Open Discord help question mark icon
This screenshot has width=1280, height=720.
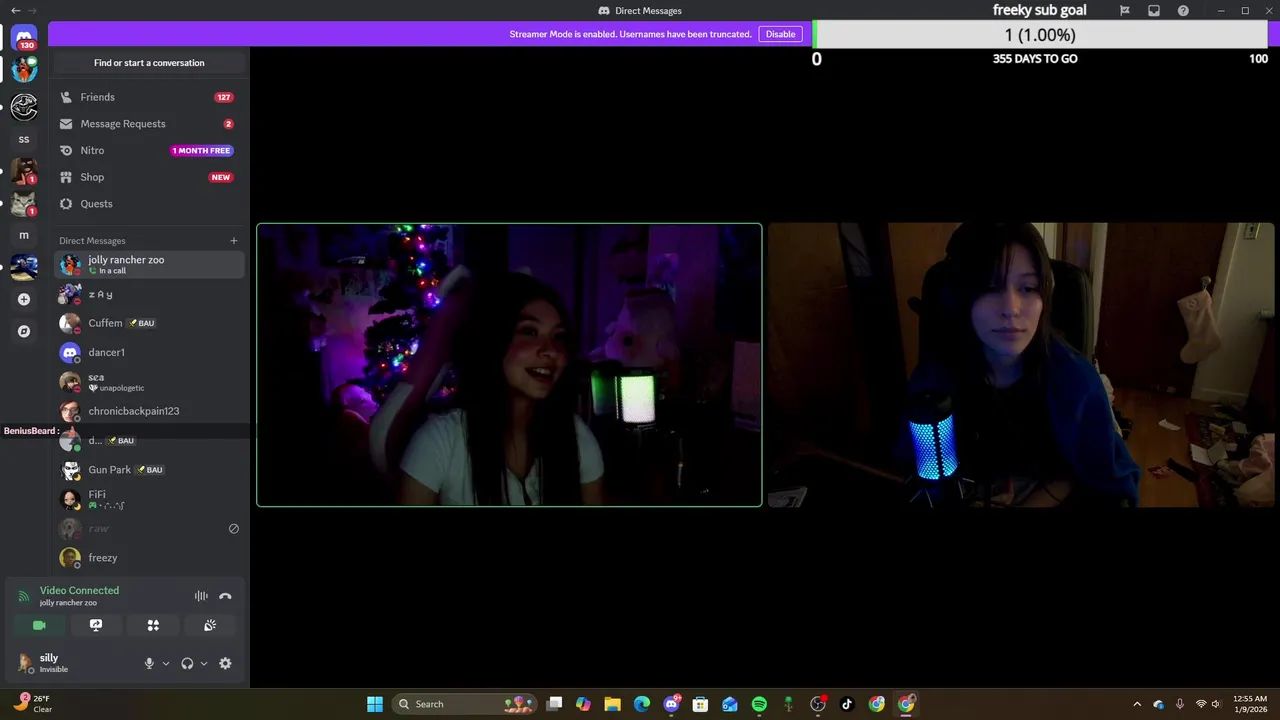click(1184, 10)
